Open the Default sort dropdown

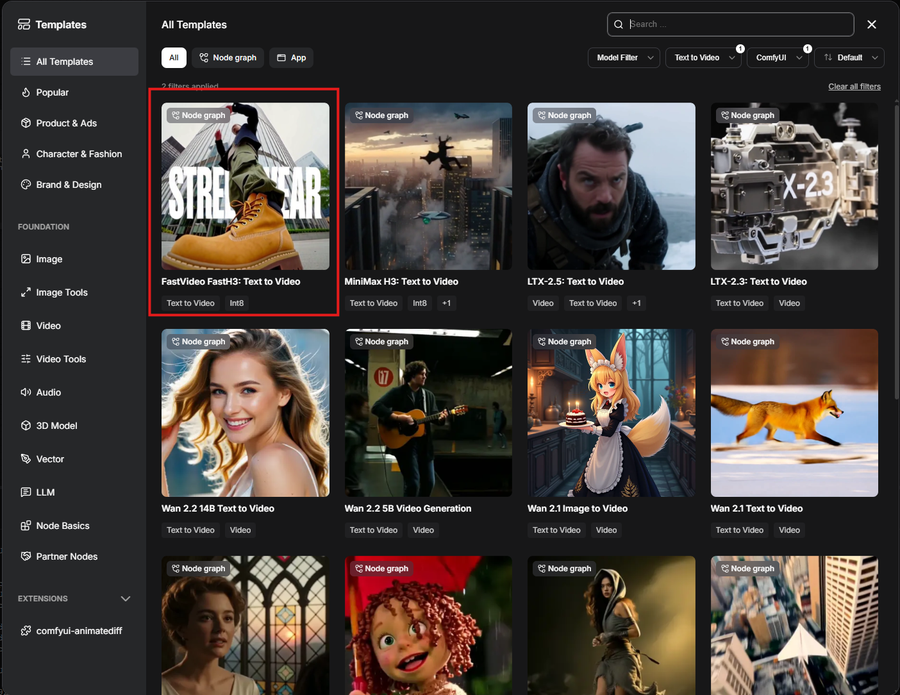(849, 57)
